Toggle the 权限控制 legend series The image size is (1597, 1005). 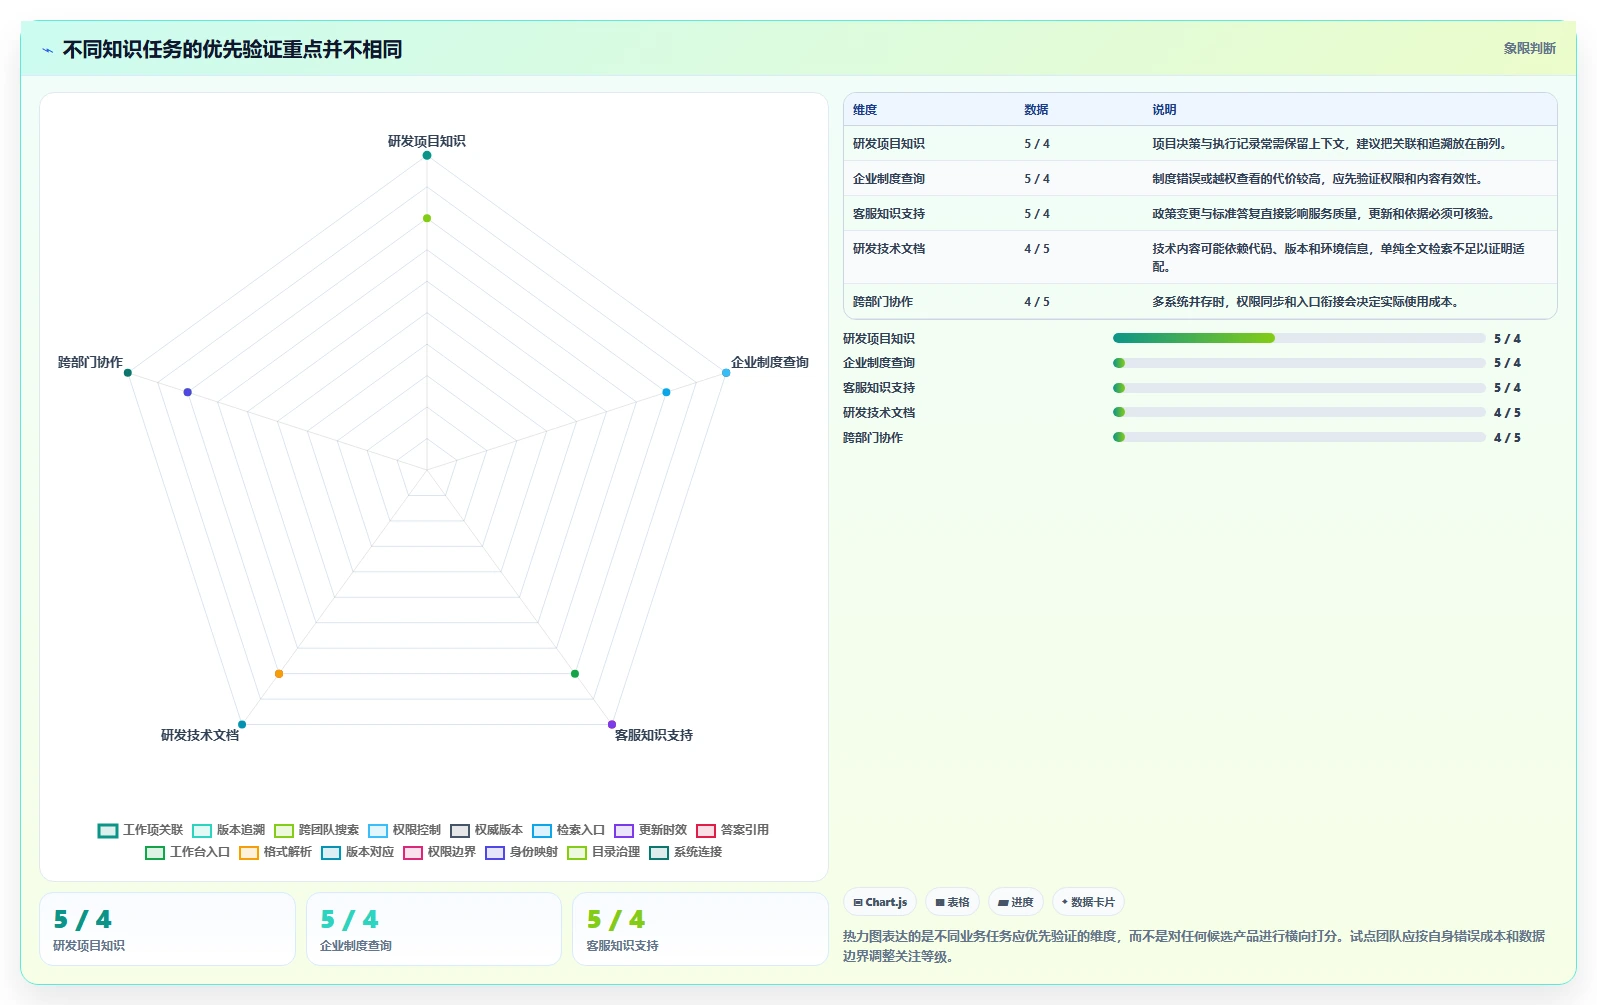pos(405,830)
